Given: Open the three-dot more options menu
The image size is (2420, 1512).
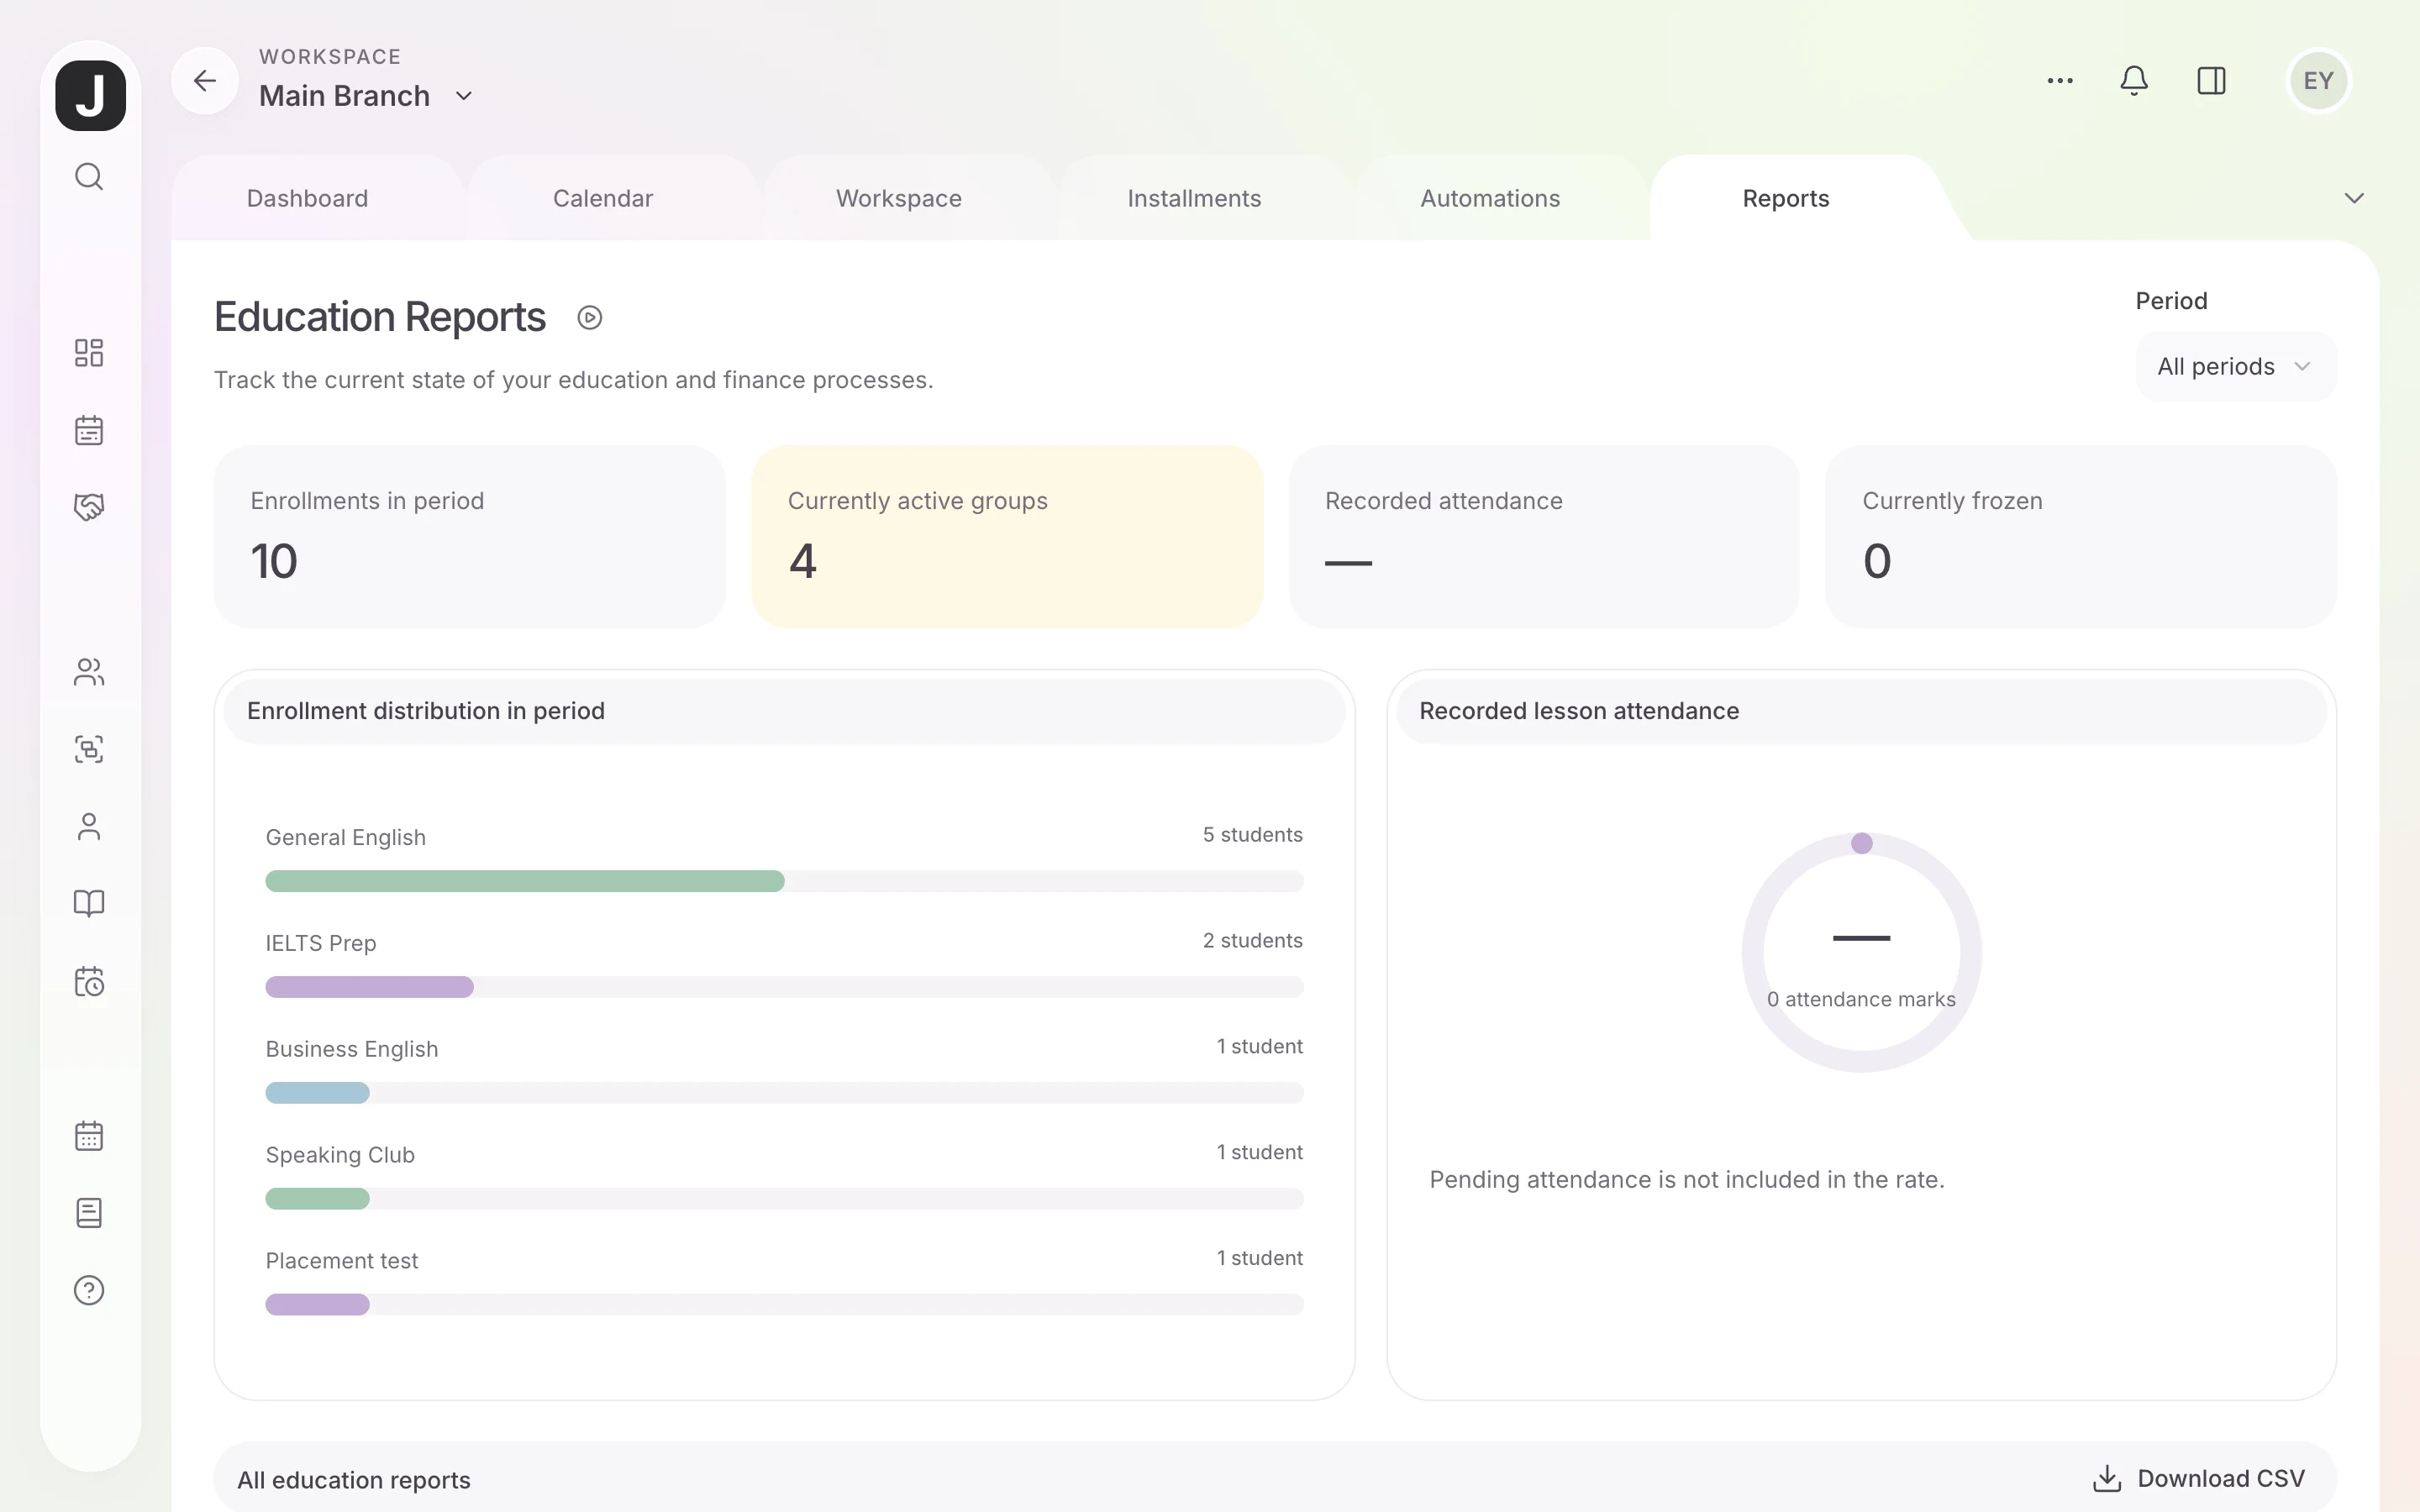Looking at the screenshot, I should click(x=2060, y=81).
